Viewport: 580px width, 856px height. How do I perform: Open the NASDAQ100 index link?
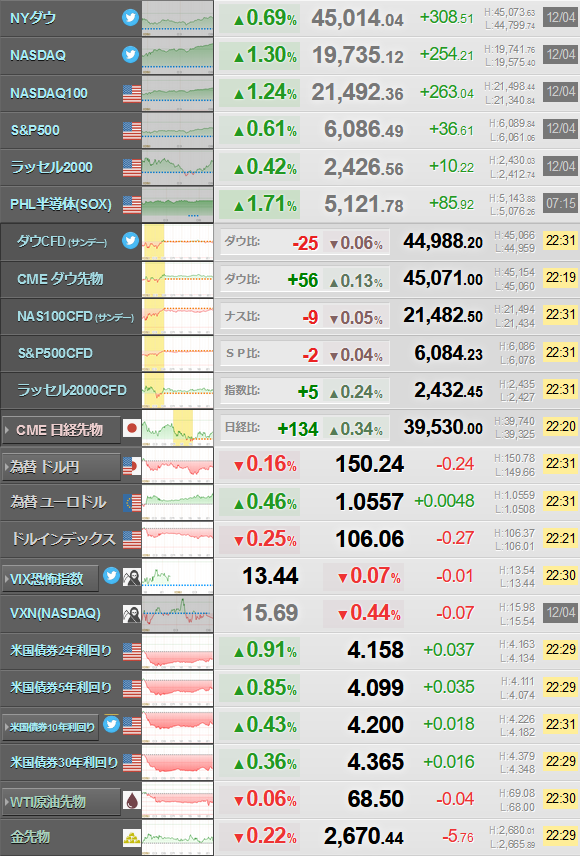(x=49, y=93)
